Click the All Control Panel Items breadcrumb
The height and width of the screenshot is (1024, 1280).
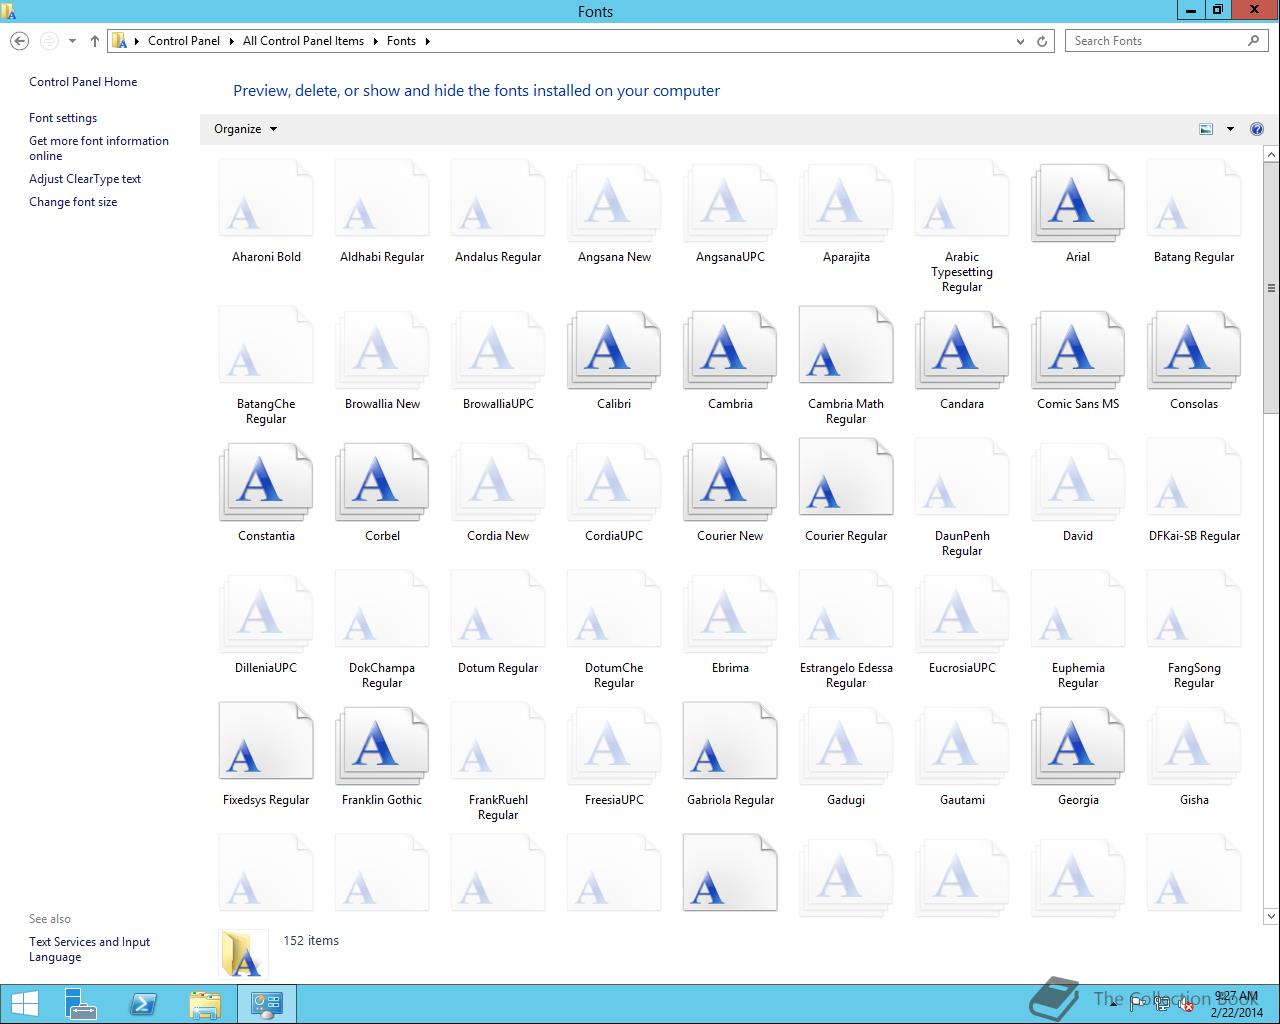[x=303, y=41]
